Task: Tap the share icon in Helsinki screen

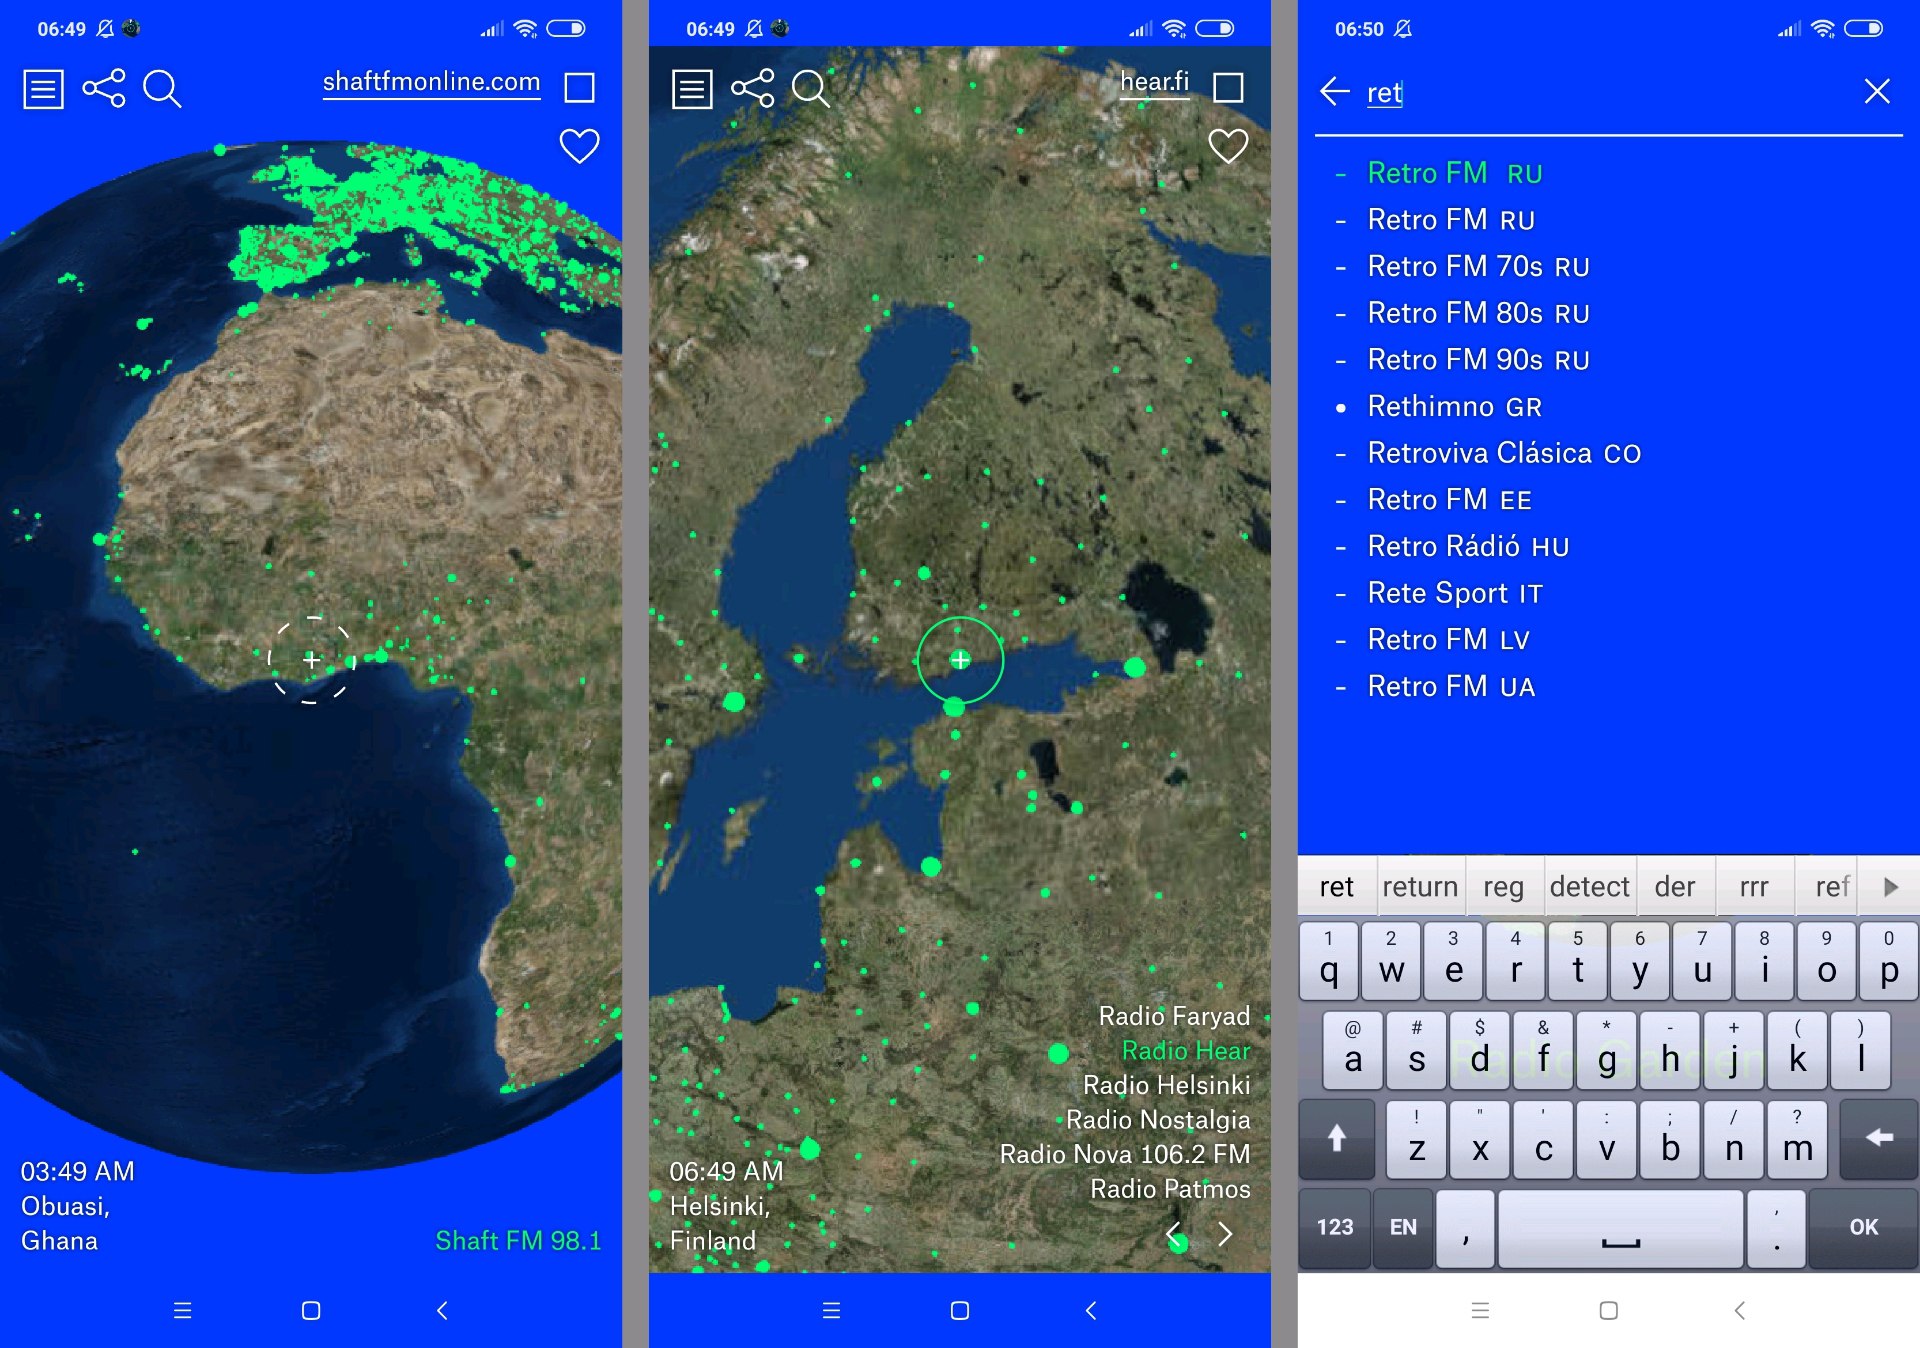Action: [753, 88]
